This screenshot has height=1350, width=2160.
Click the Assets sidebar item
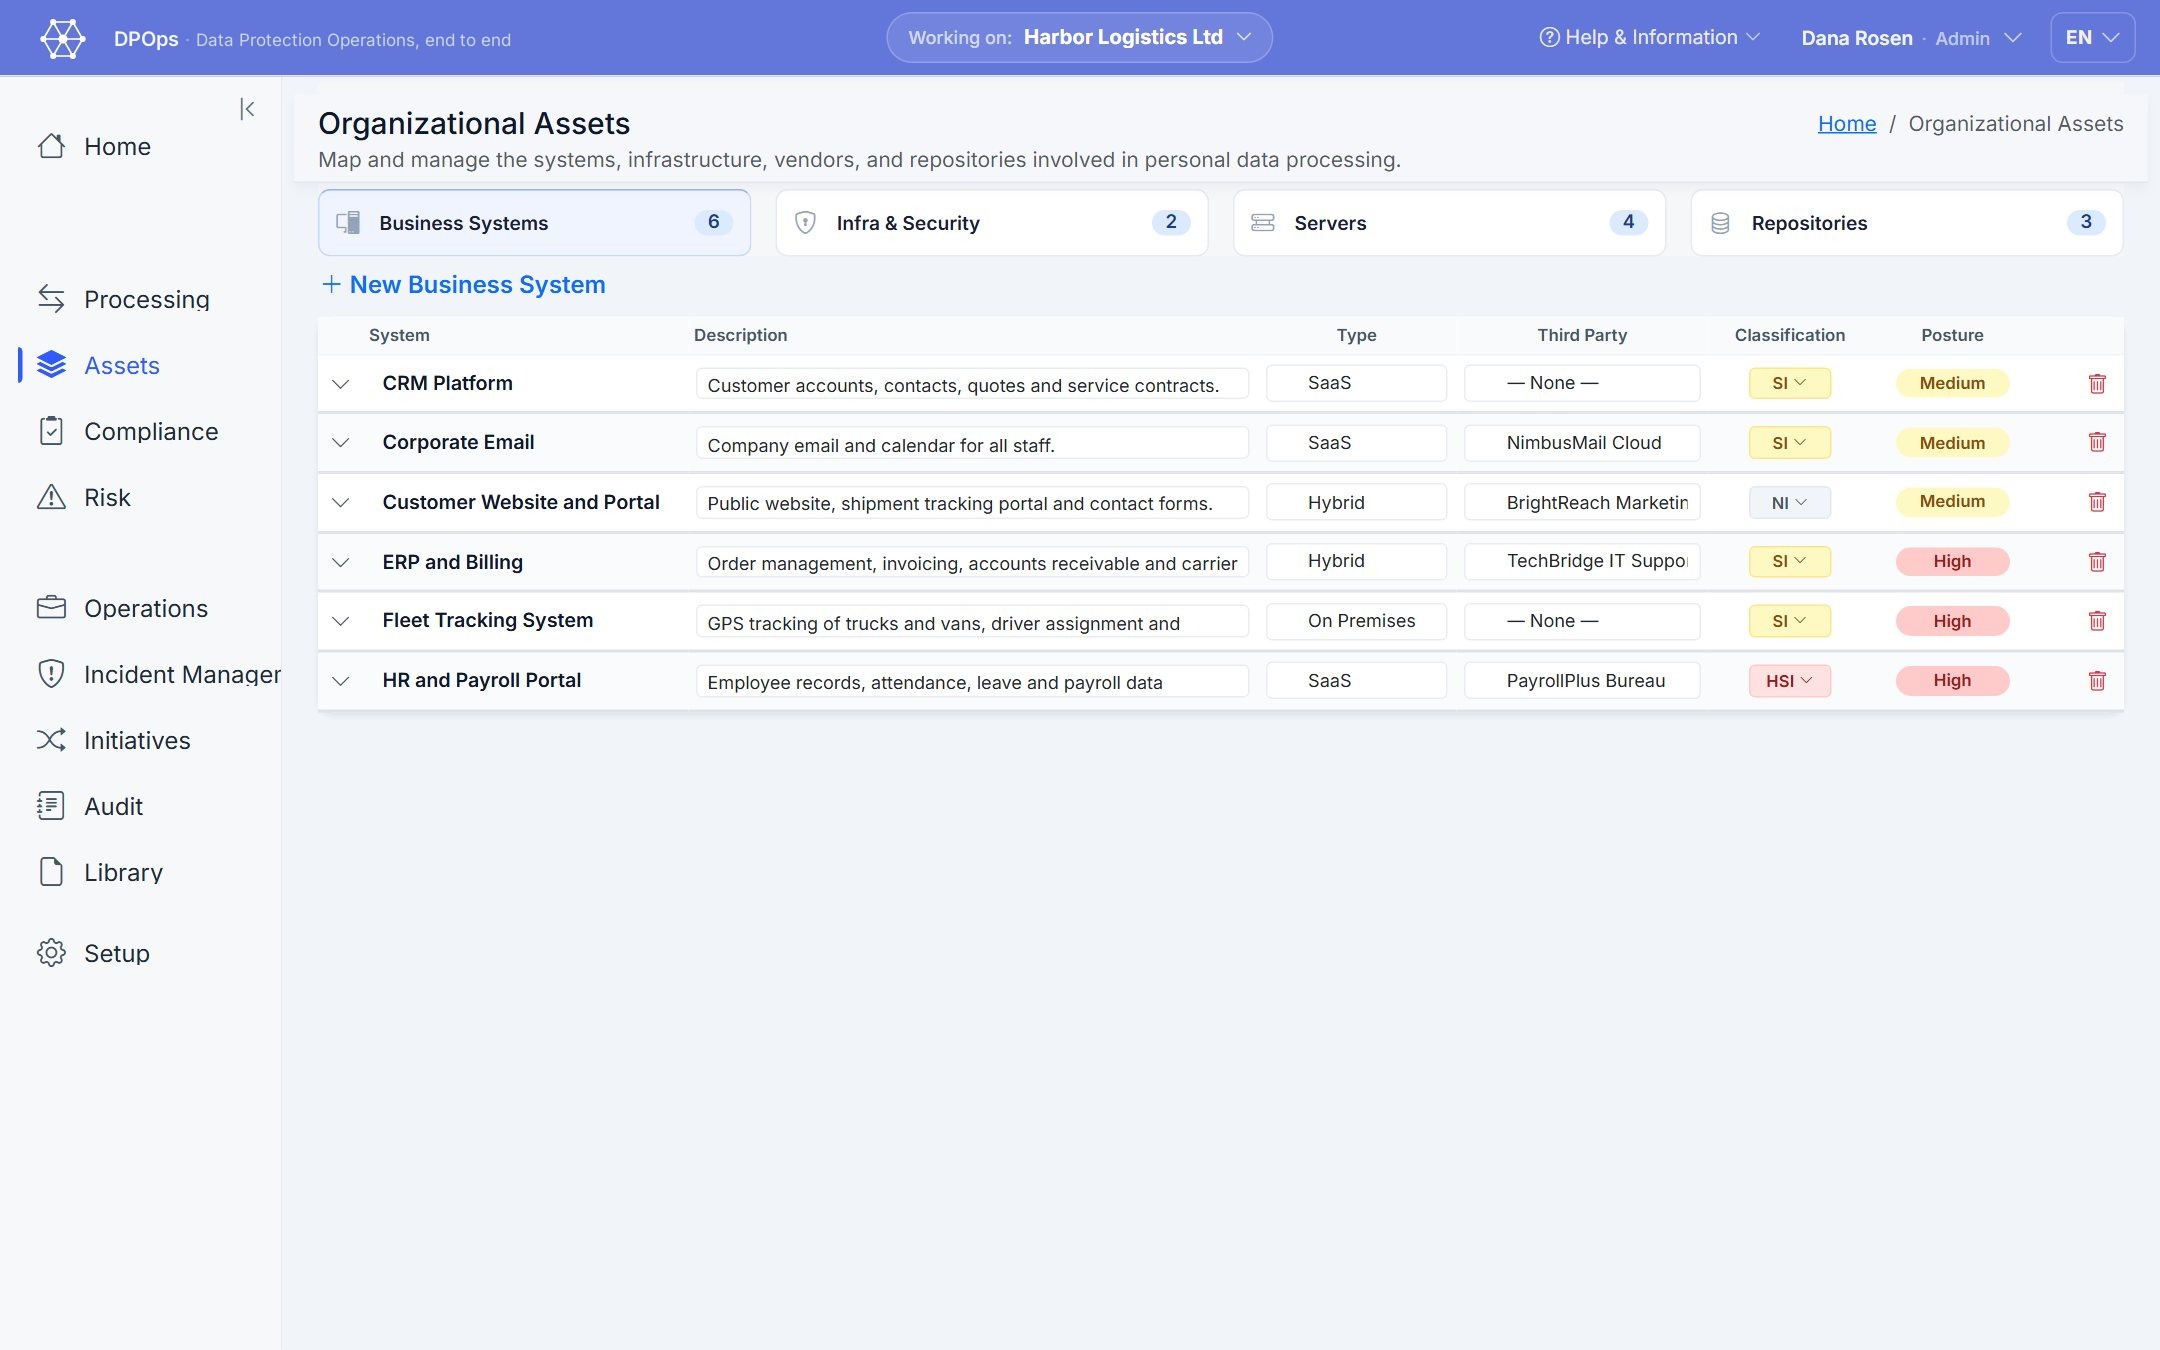tap(122, 365)
